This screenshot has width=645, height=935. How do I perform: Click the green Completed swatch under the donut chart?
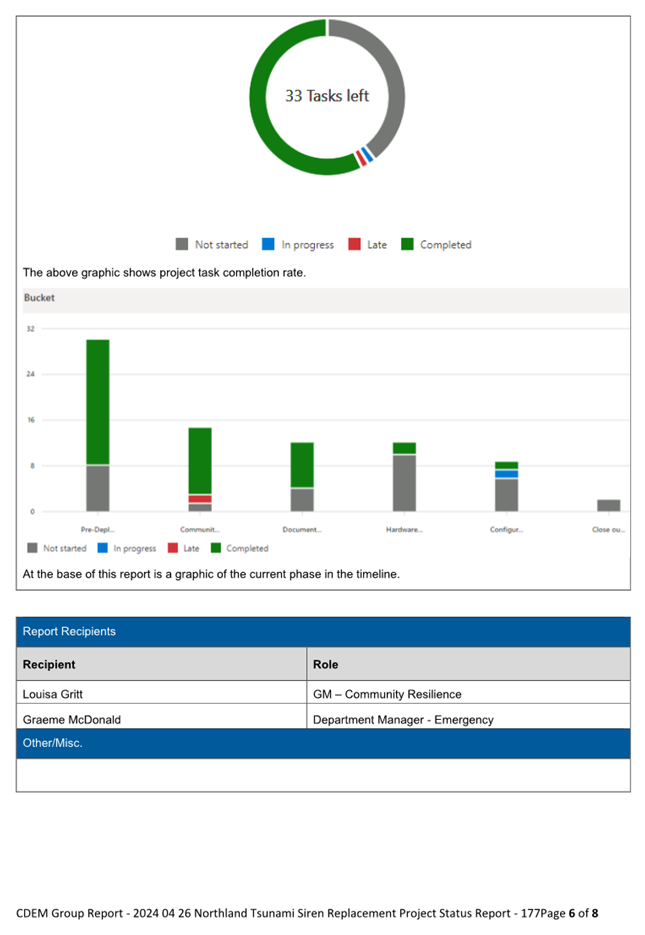coord(407,244)
